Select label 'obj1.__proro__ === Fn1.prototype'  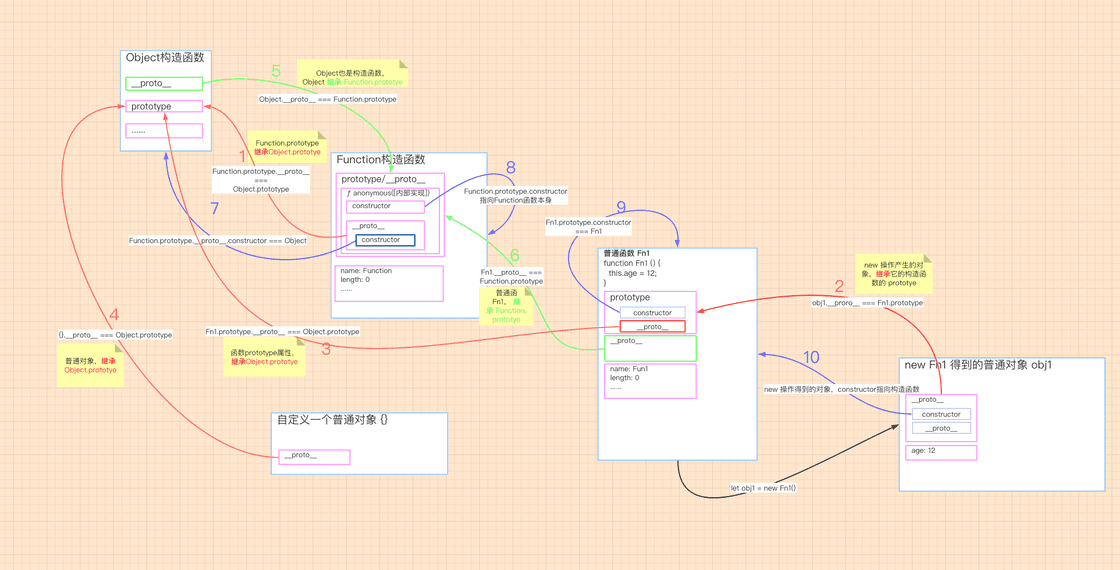coord(867,303)
